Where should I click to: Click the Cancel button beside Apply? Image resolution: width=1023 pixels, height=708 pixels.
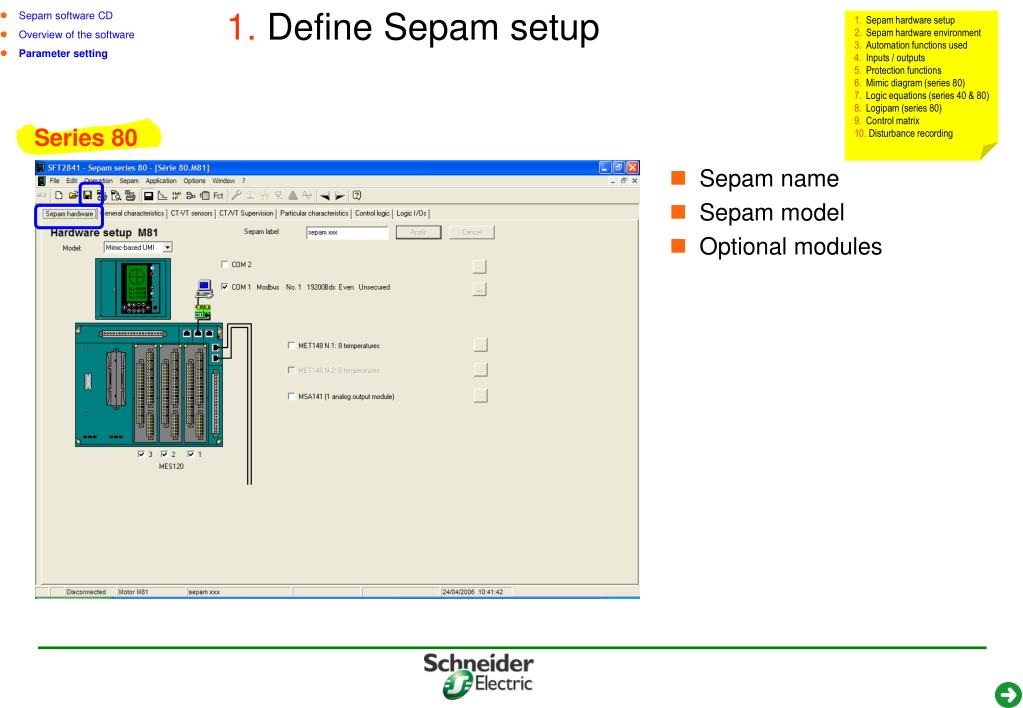pyautogui.click(x=472, y=232)
